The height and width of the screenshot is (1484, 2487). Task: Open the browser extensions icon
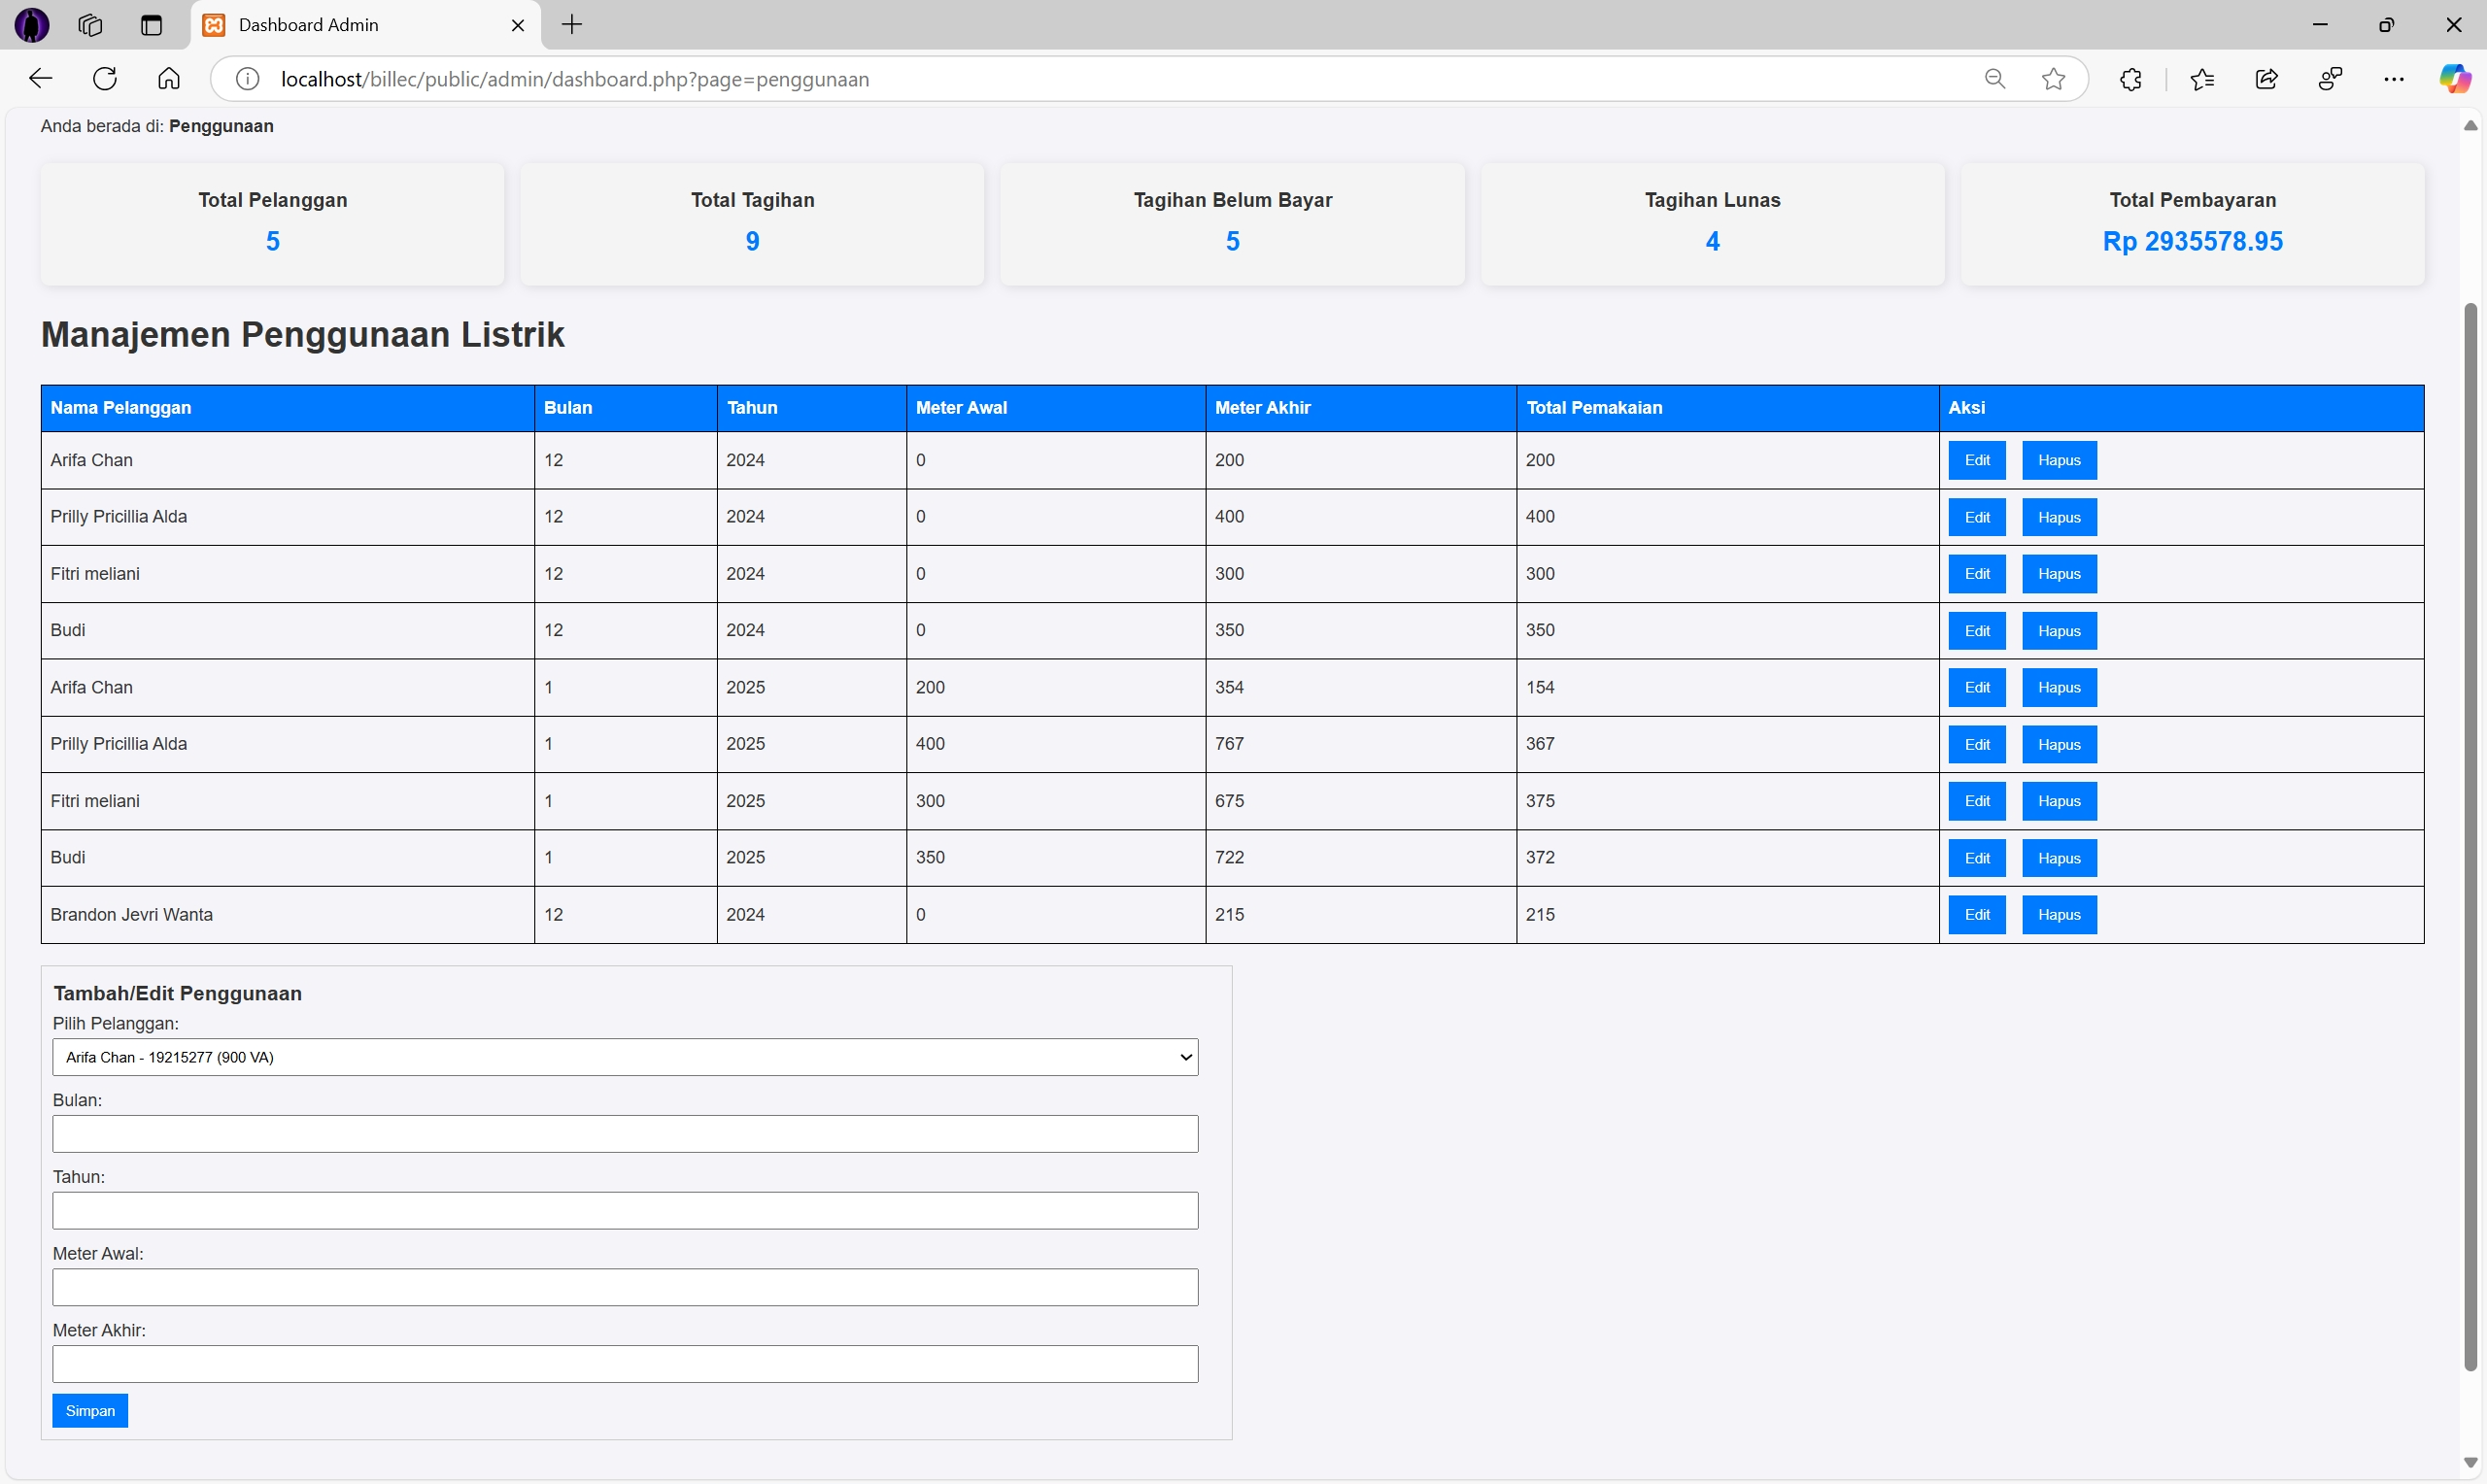pyautogui.click(x=2131, y=79)
